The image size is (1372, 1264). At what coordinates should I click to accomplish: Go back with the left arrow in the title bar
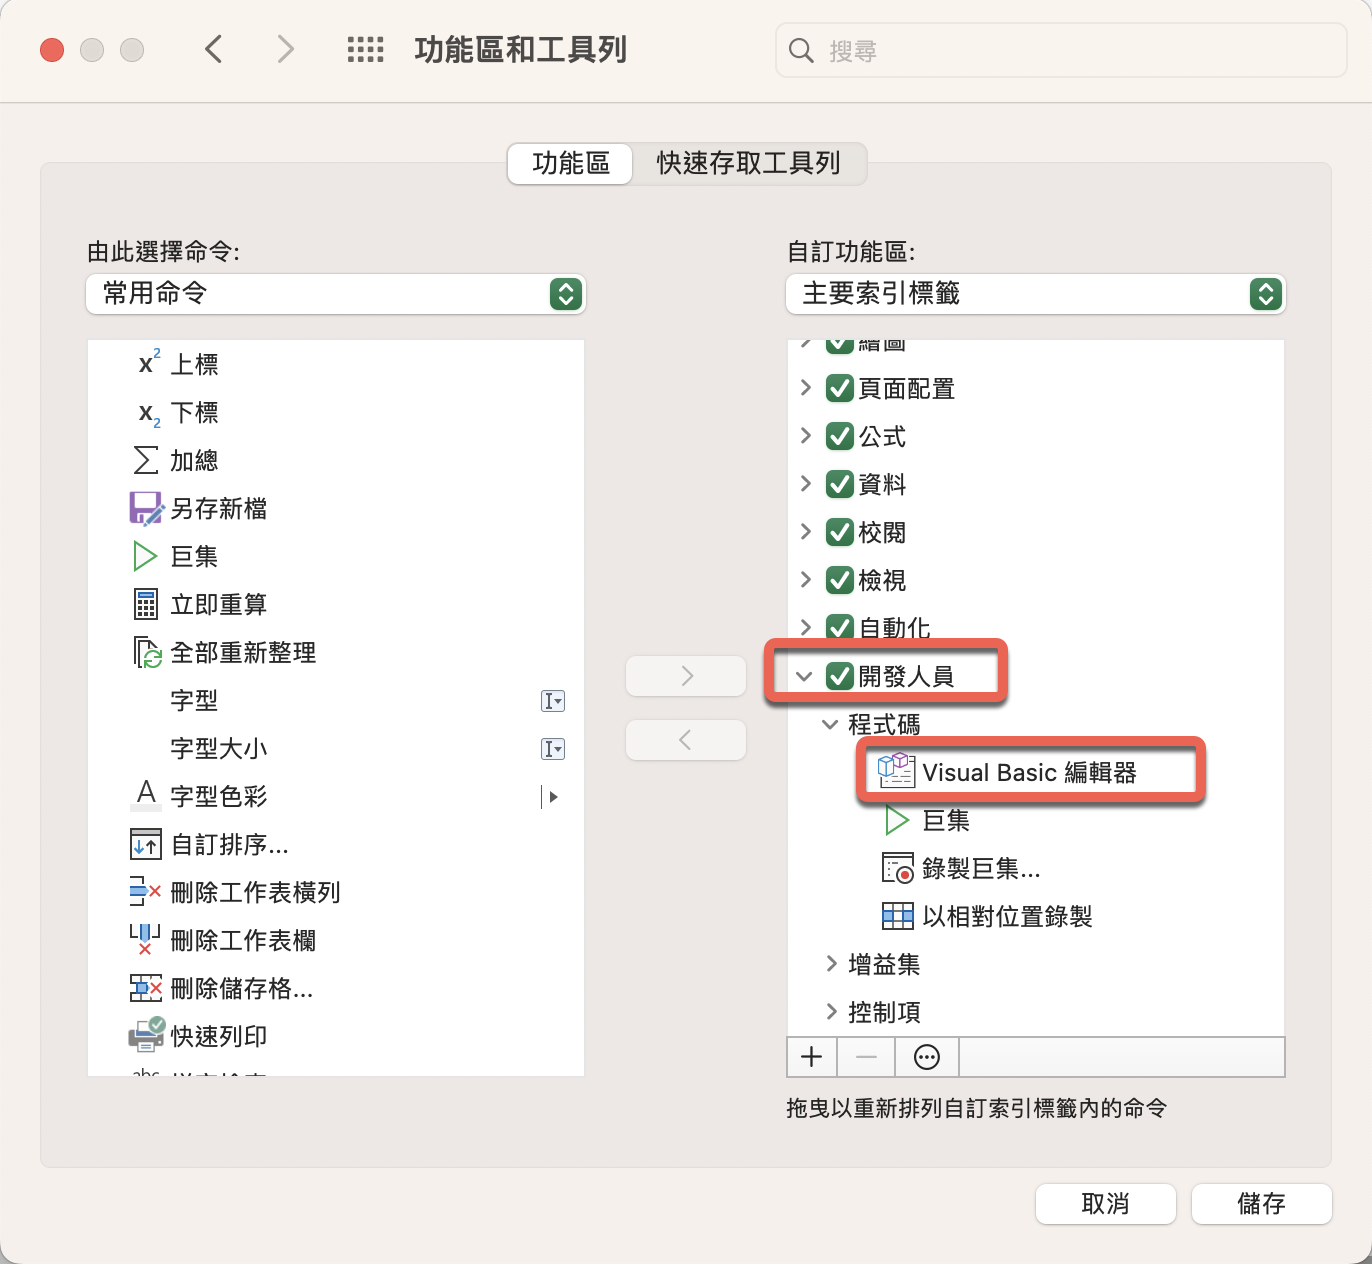pyautogui.click(x=213, y=49)
